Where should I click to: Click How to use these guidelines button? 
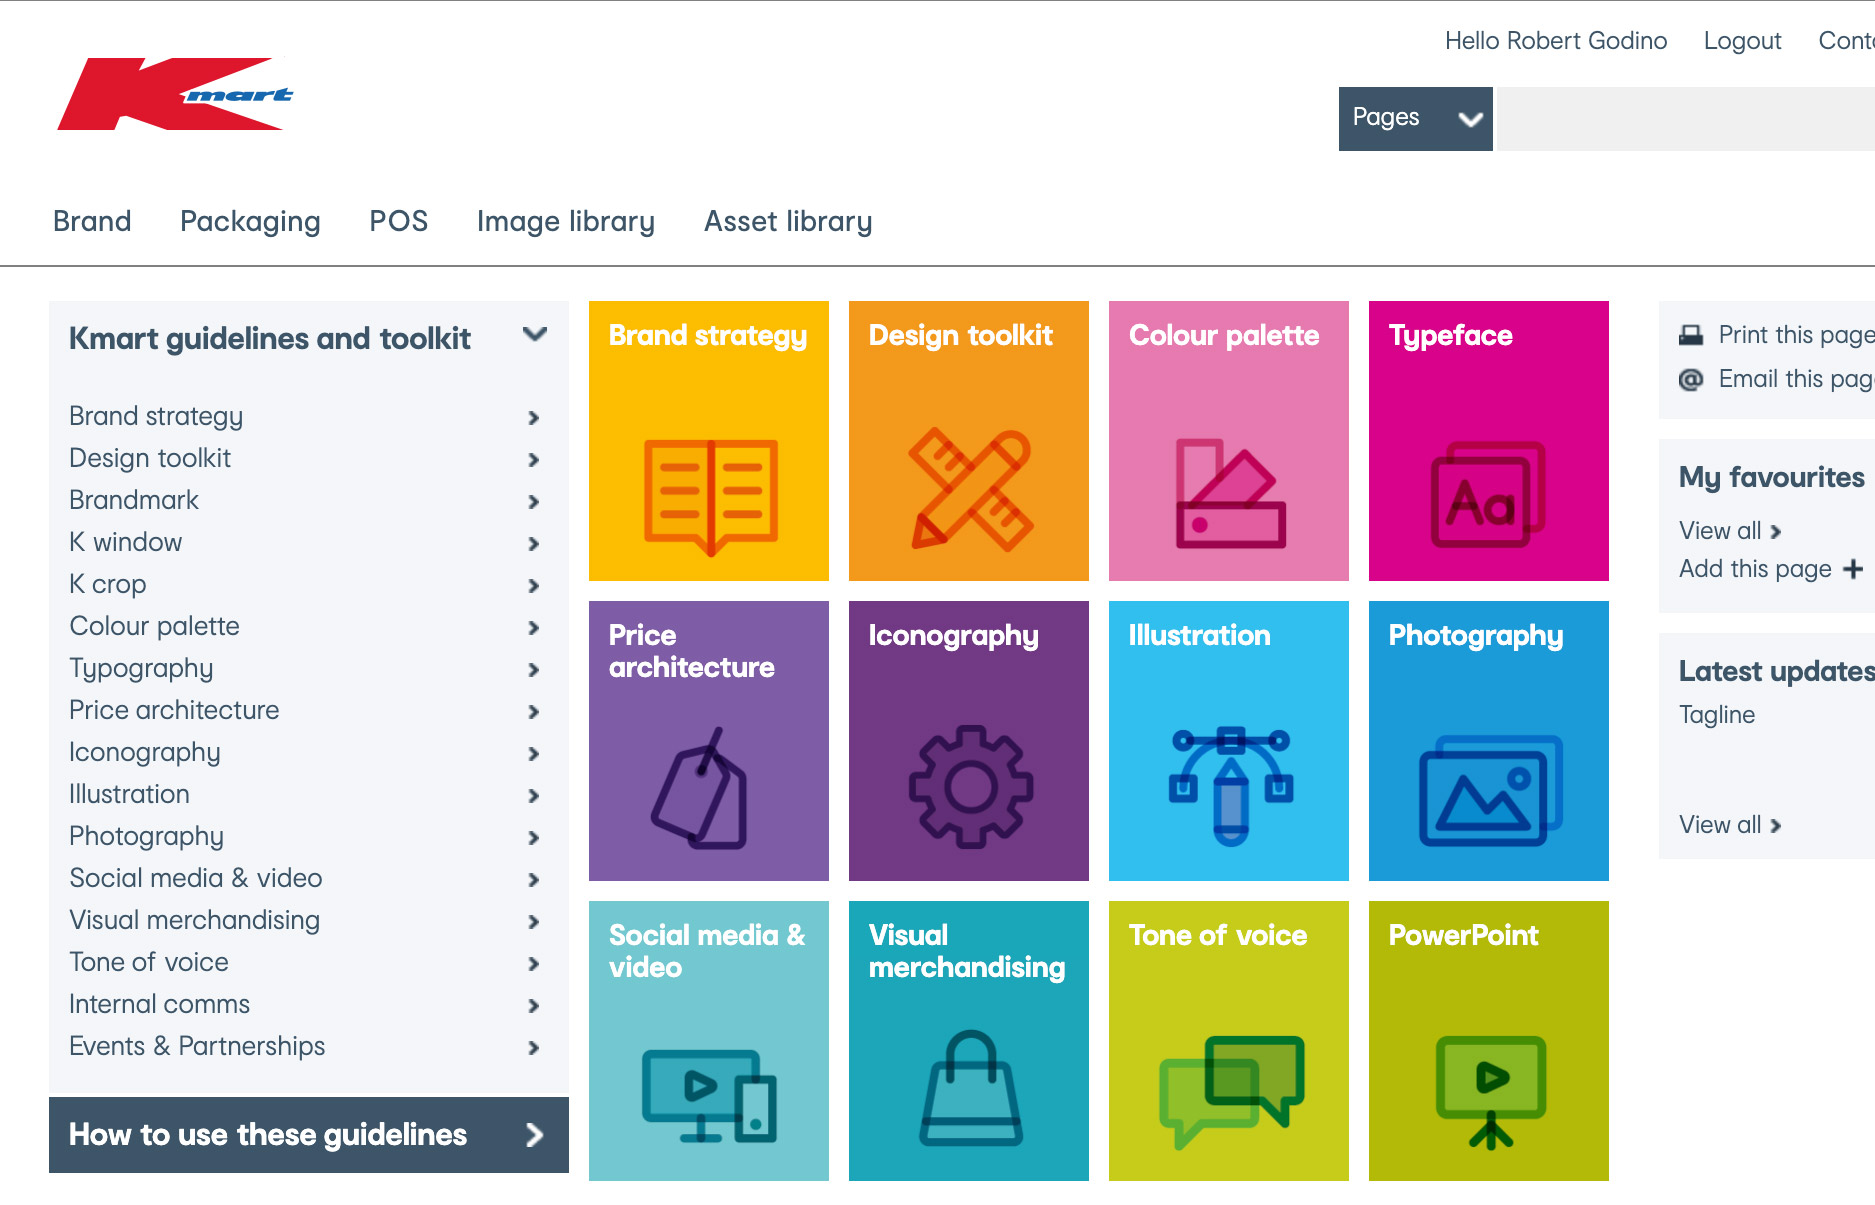[x=308, y=1134]
